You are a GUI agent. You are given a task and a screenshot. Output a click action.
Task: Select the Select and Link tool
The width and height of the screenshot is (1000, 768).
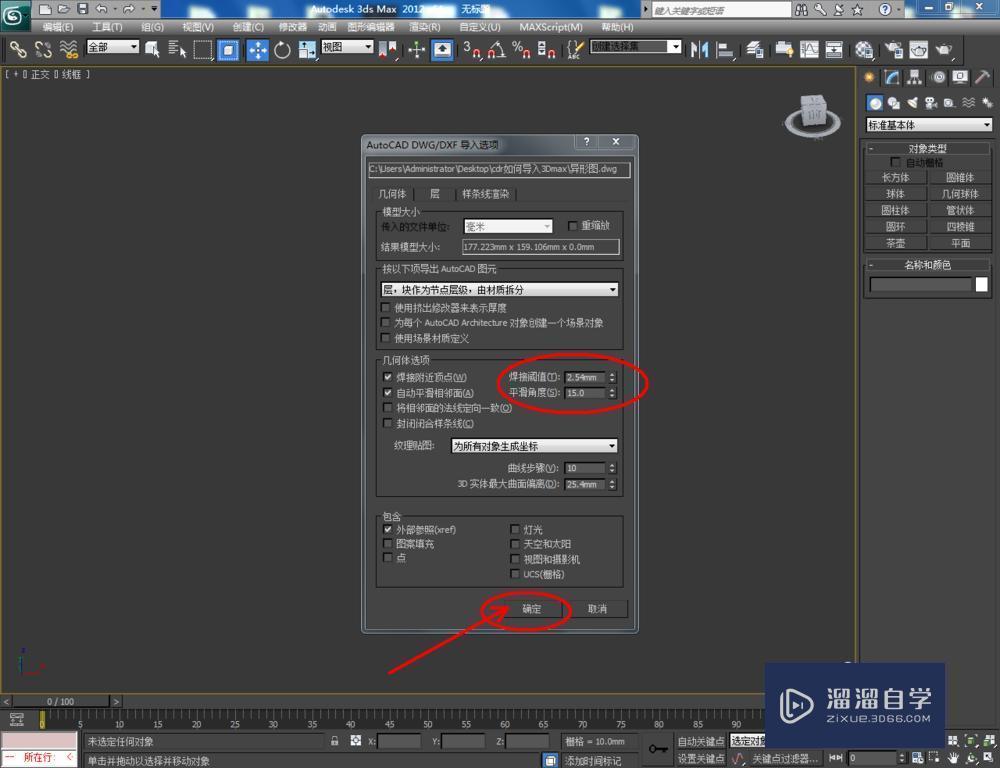click(20, 48)
